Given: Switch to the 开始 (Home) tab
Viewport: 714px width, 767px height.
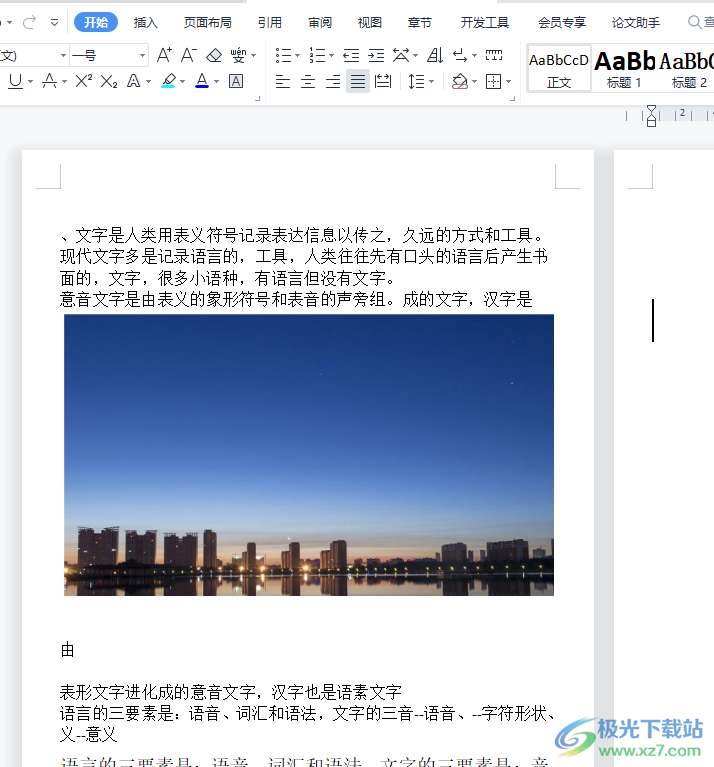Looking at the screenshot, I should click(x=96, y=23).
